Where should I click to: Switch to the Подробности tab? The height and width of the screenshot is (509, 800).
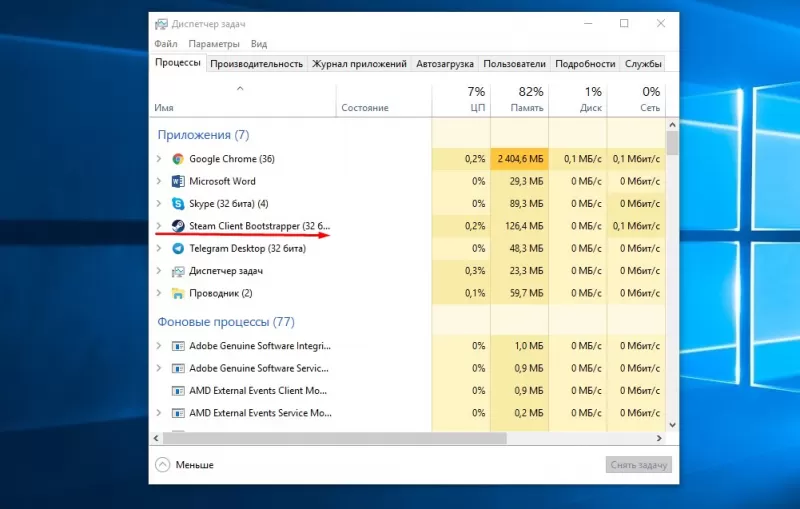585,64
